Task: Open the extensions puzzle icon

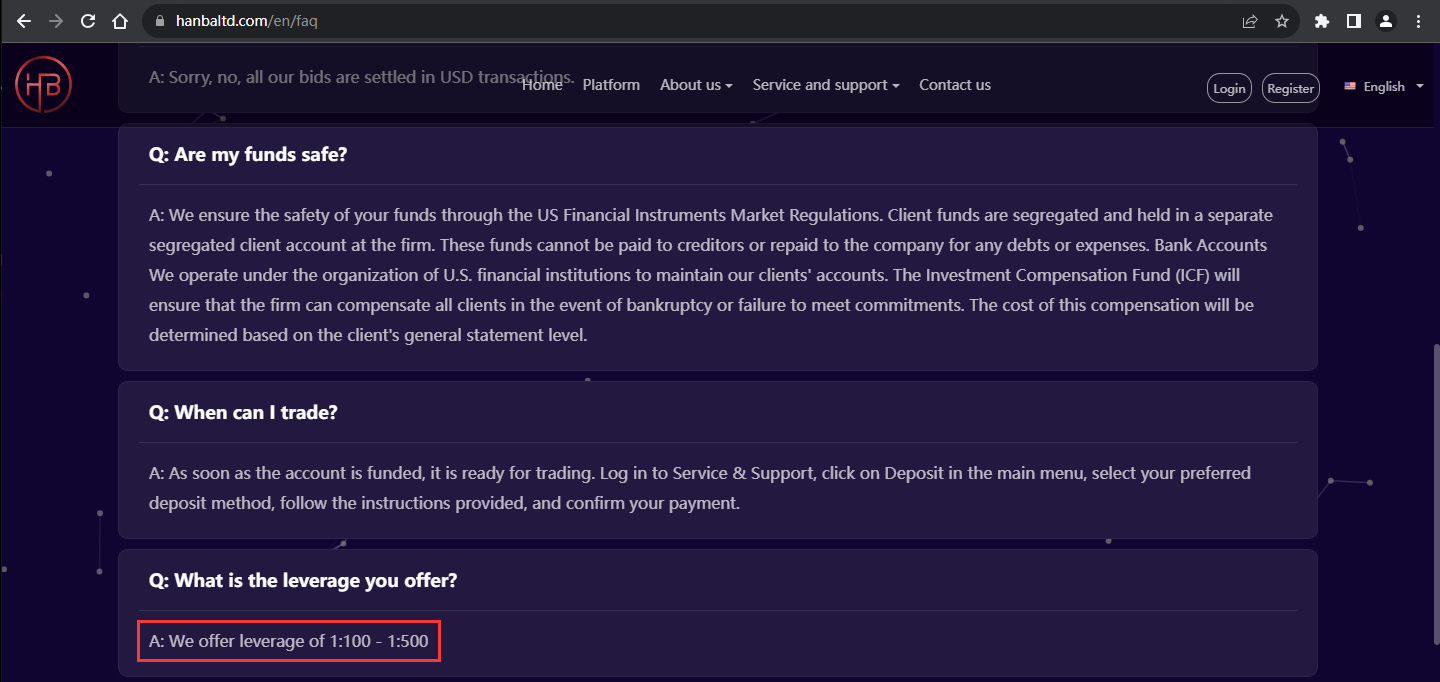Action: point(1322,21)
